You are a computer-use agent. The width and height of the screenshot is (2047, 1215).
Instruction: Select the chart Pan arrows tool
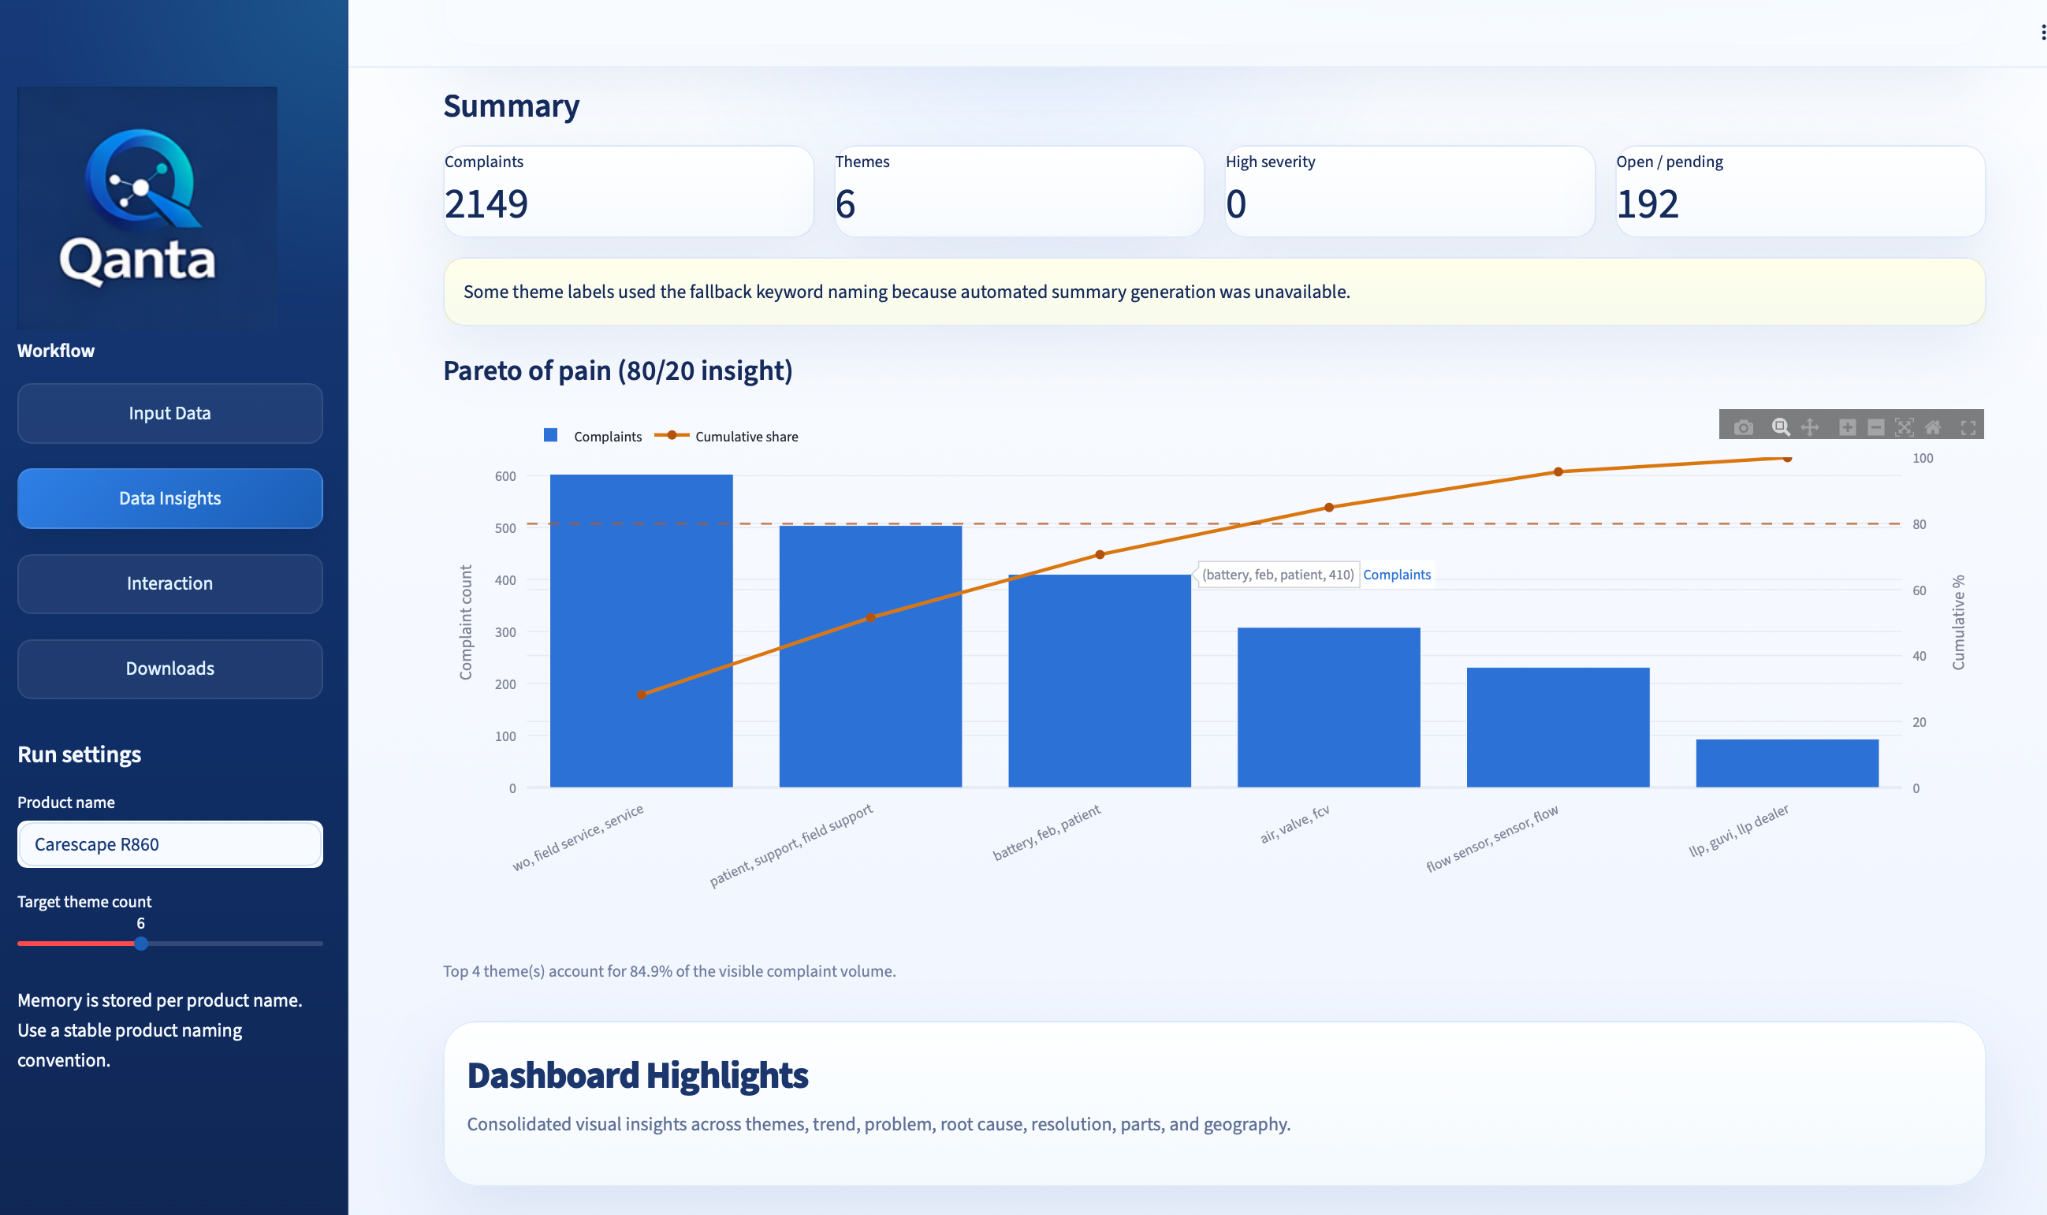1810,427
